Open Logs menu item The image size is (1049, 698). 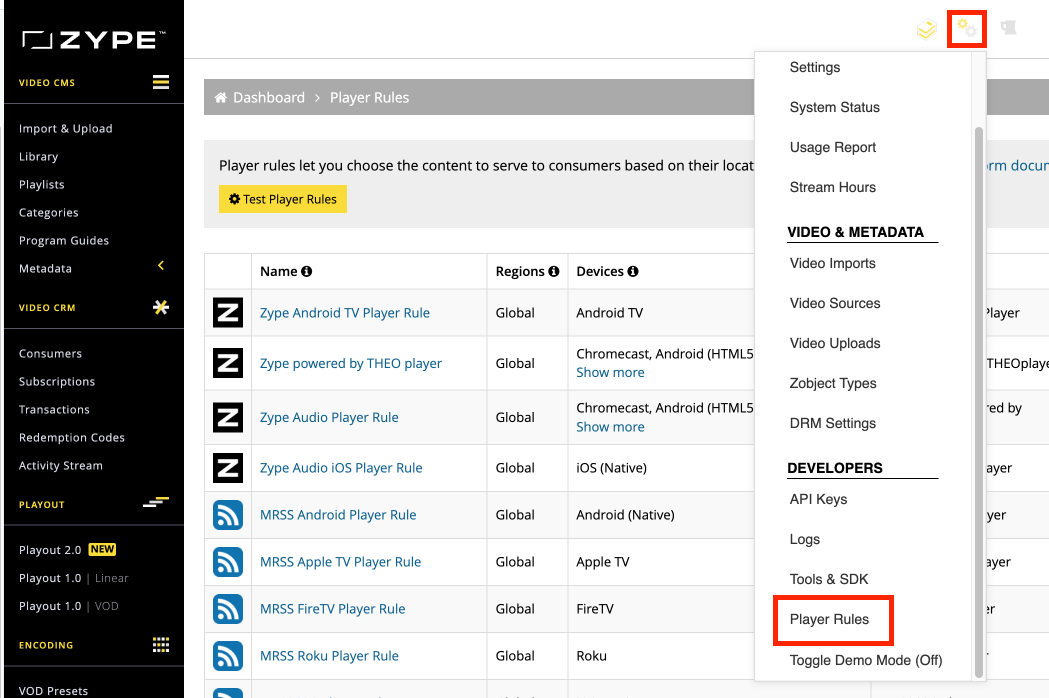pos(804,539)
